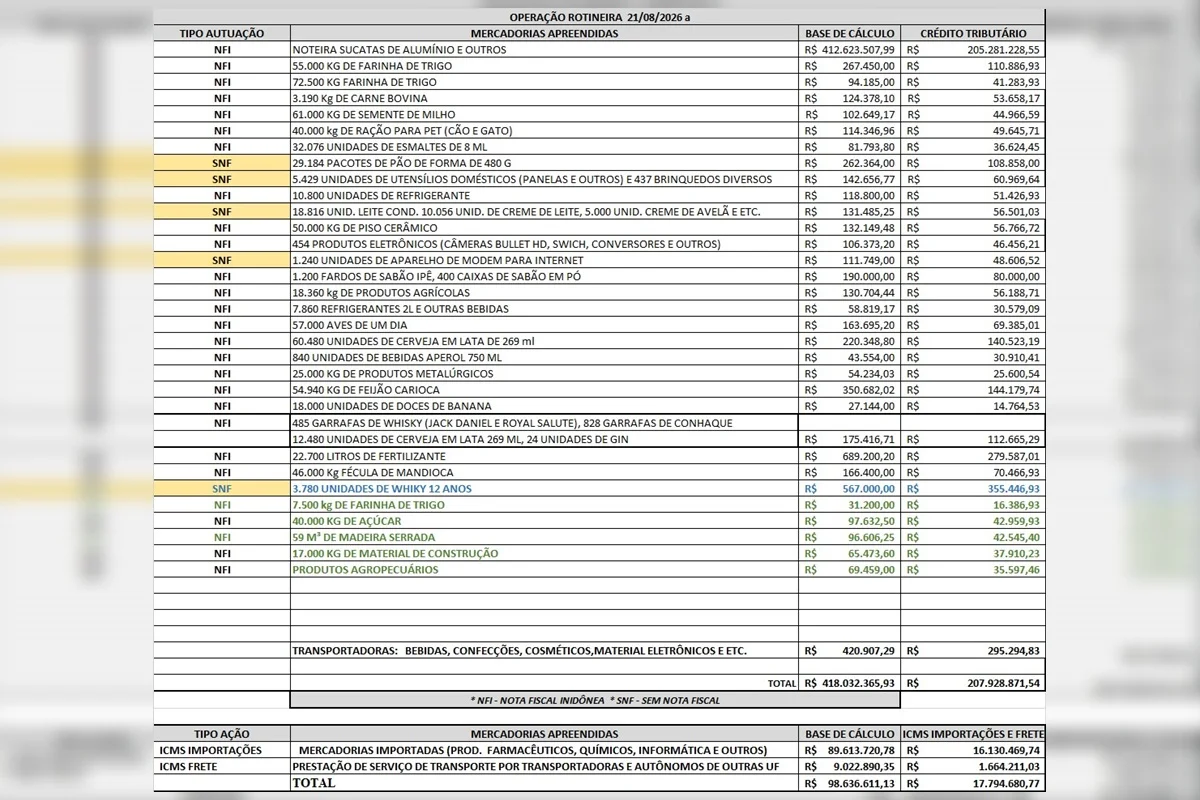Select lower total value 98.636.611,13
The height and width of the screenshot is (800, 1200).
(x=860, y=783)
